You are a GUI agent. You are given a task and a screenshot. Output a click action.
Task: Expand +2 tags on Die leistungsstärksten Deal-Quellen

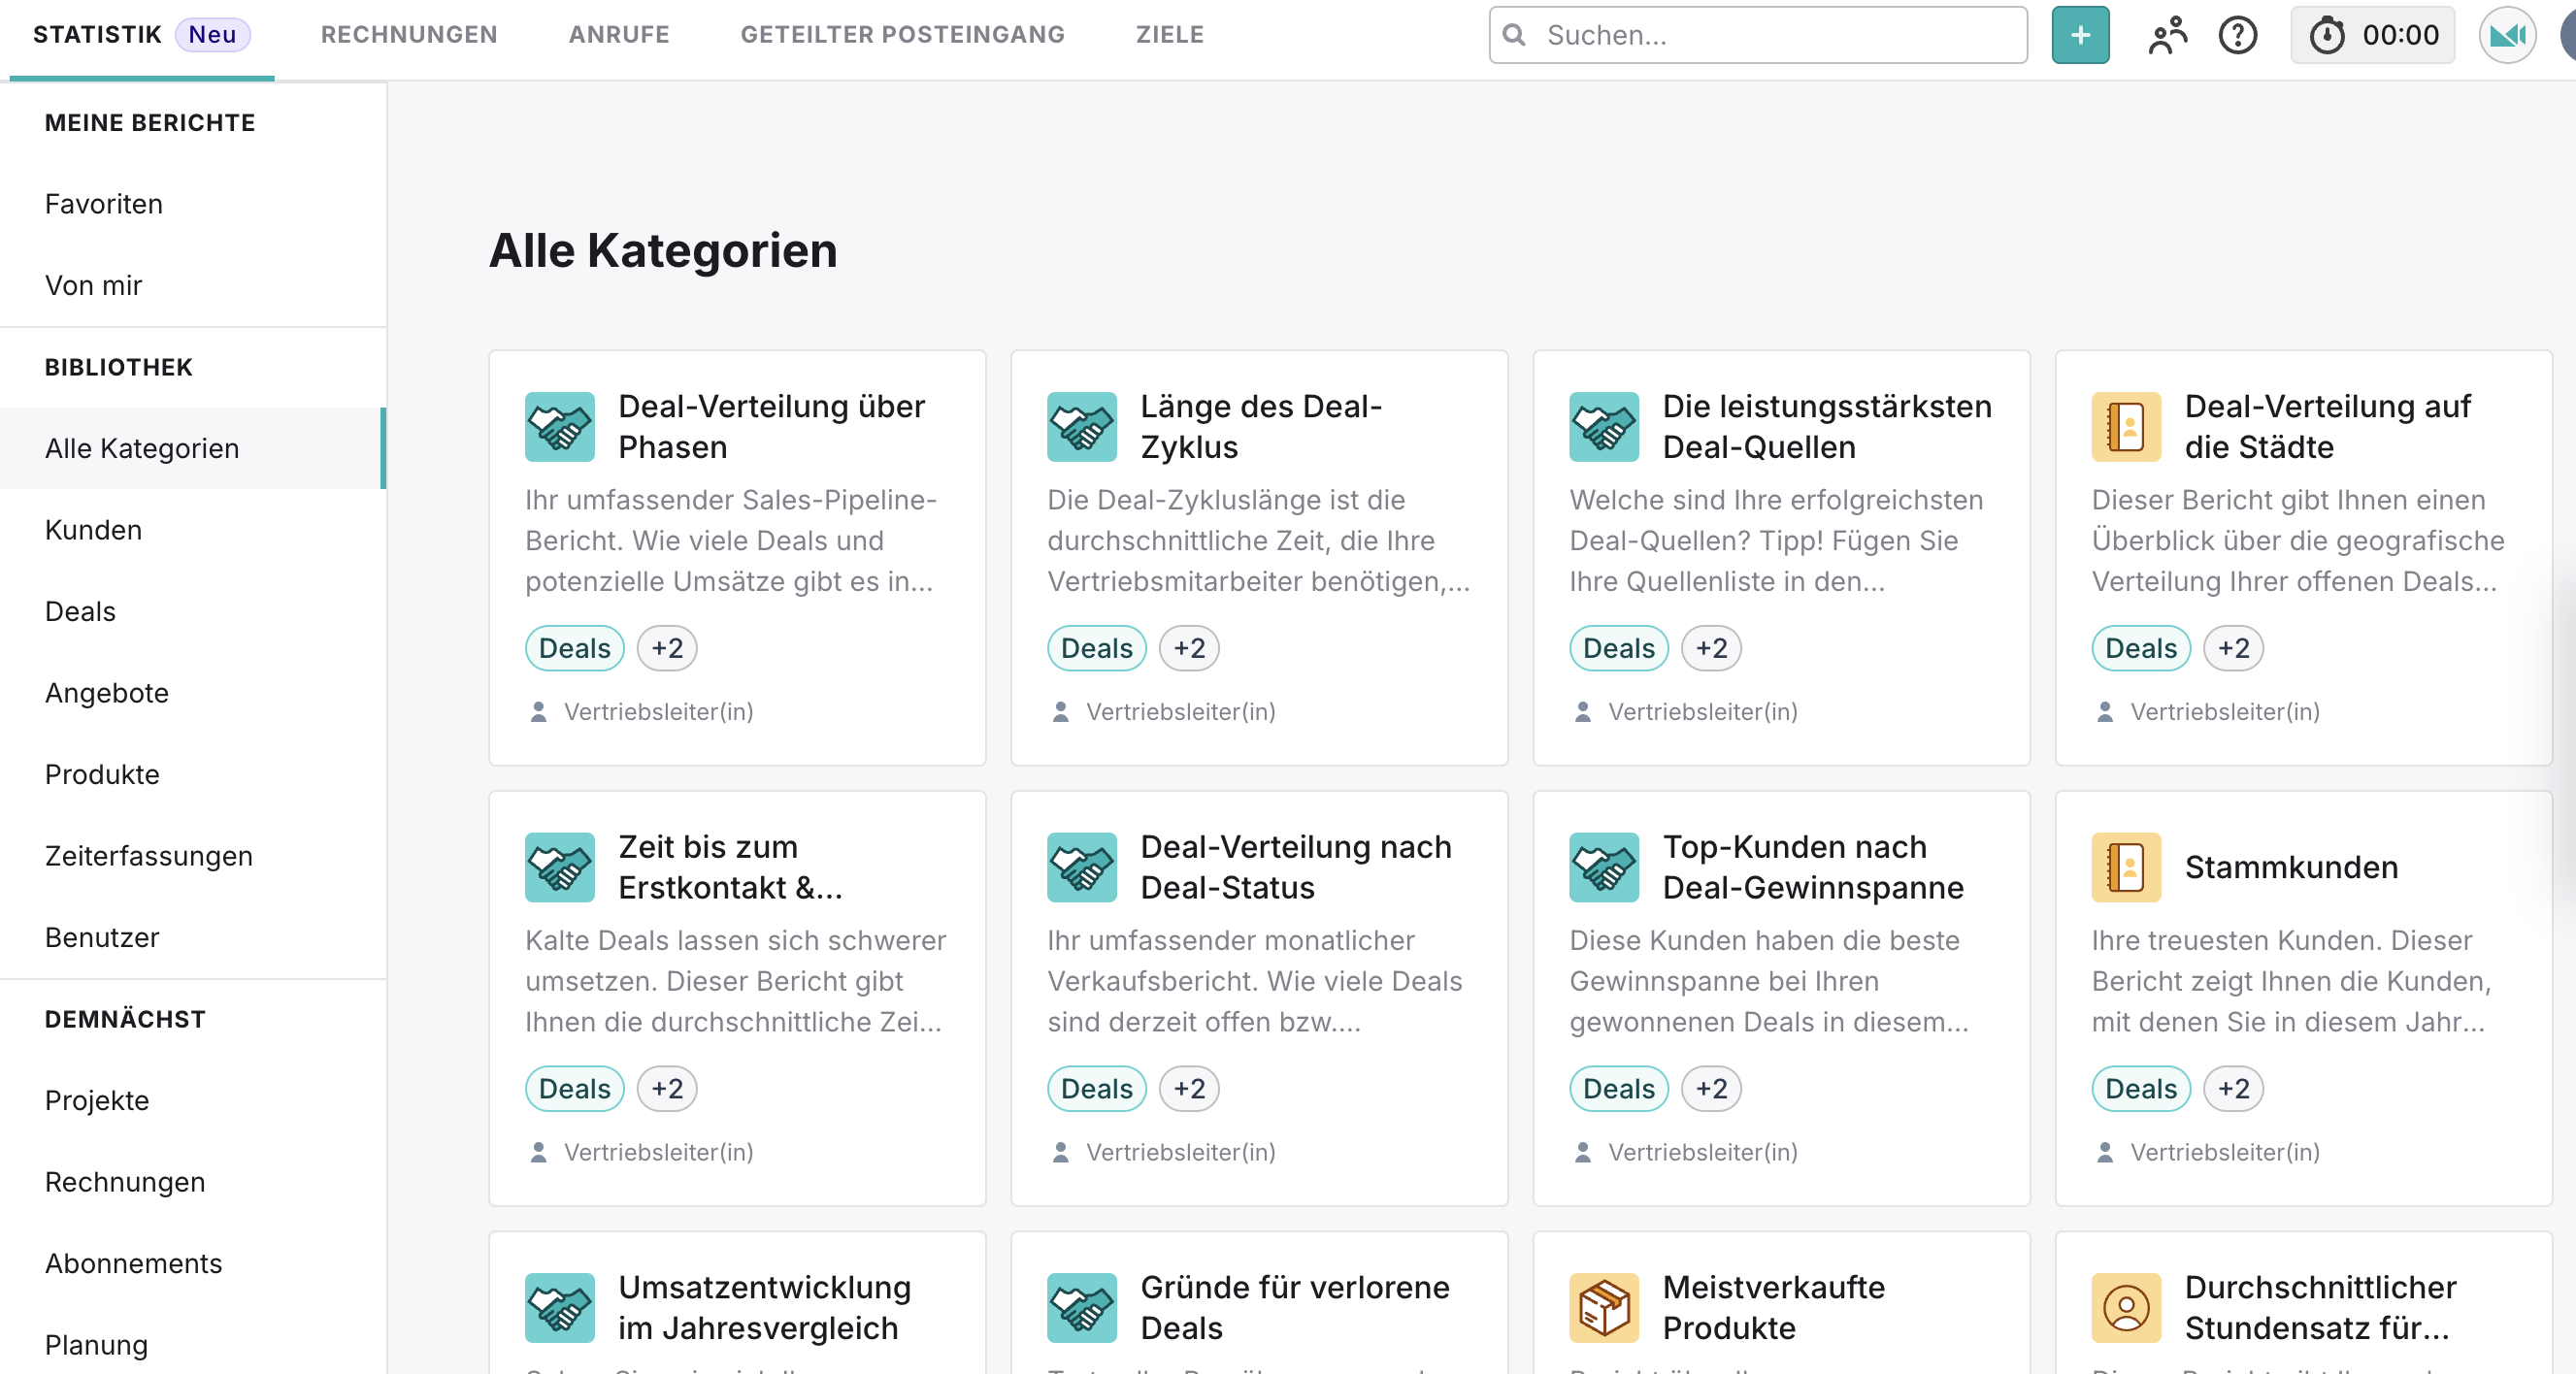tap(1711, 648)
